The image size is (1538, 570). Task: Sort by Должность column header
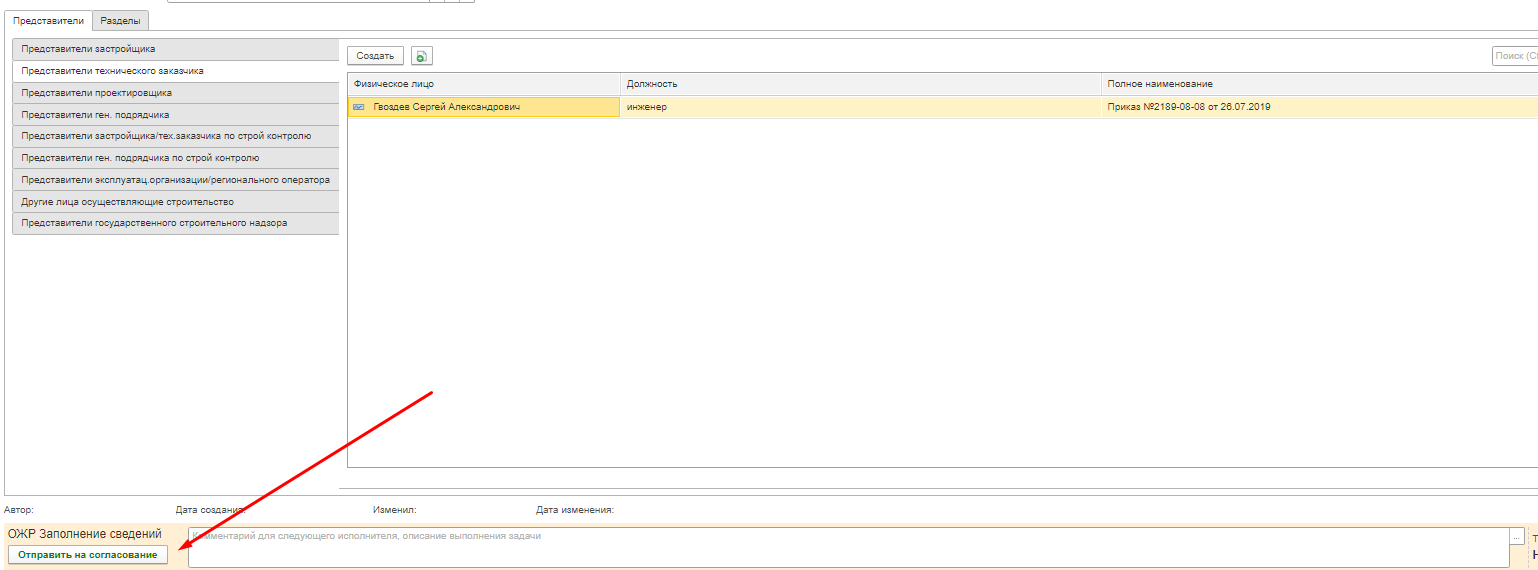[861, 84]
